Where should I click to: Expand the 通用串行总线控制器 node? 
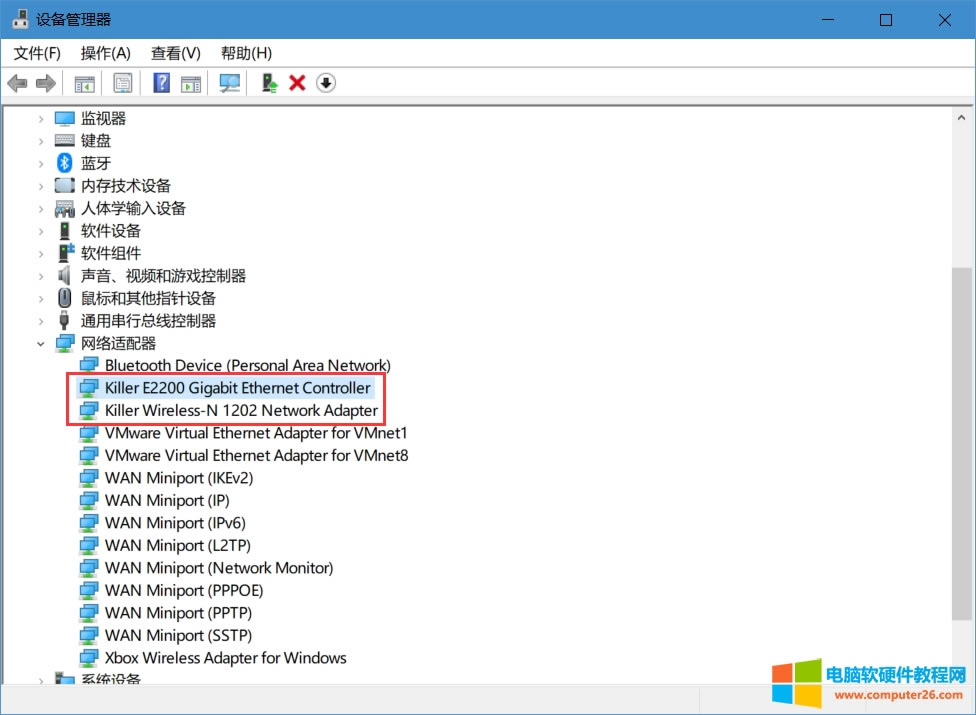(41, 321)
